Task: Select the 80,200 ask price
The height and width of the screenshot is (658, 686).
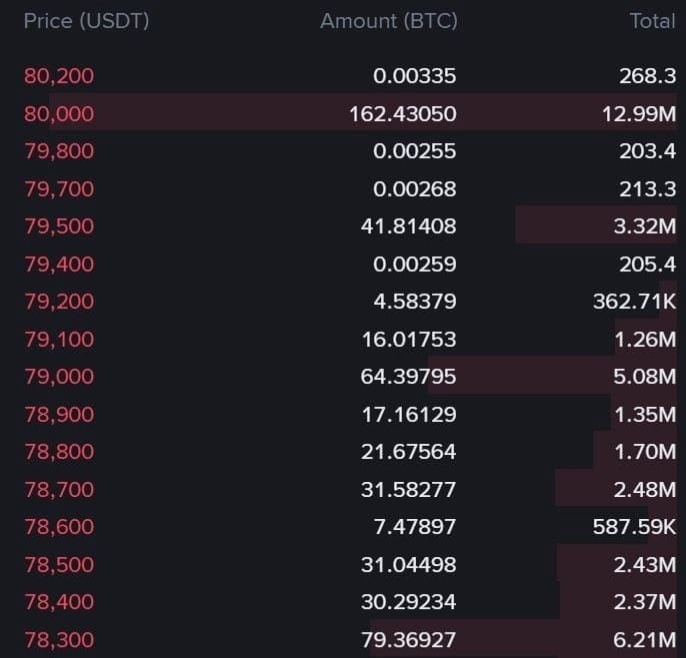Action: click(x=59, y=76)
